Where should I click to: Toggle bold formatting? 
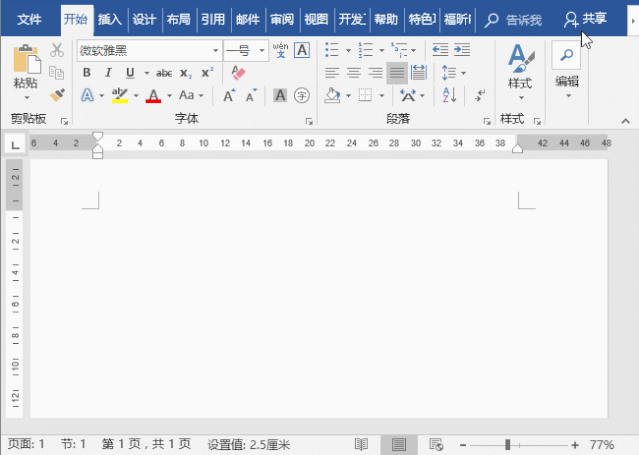coord(87,73)
